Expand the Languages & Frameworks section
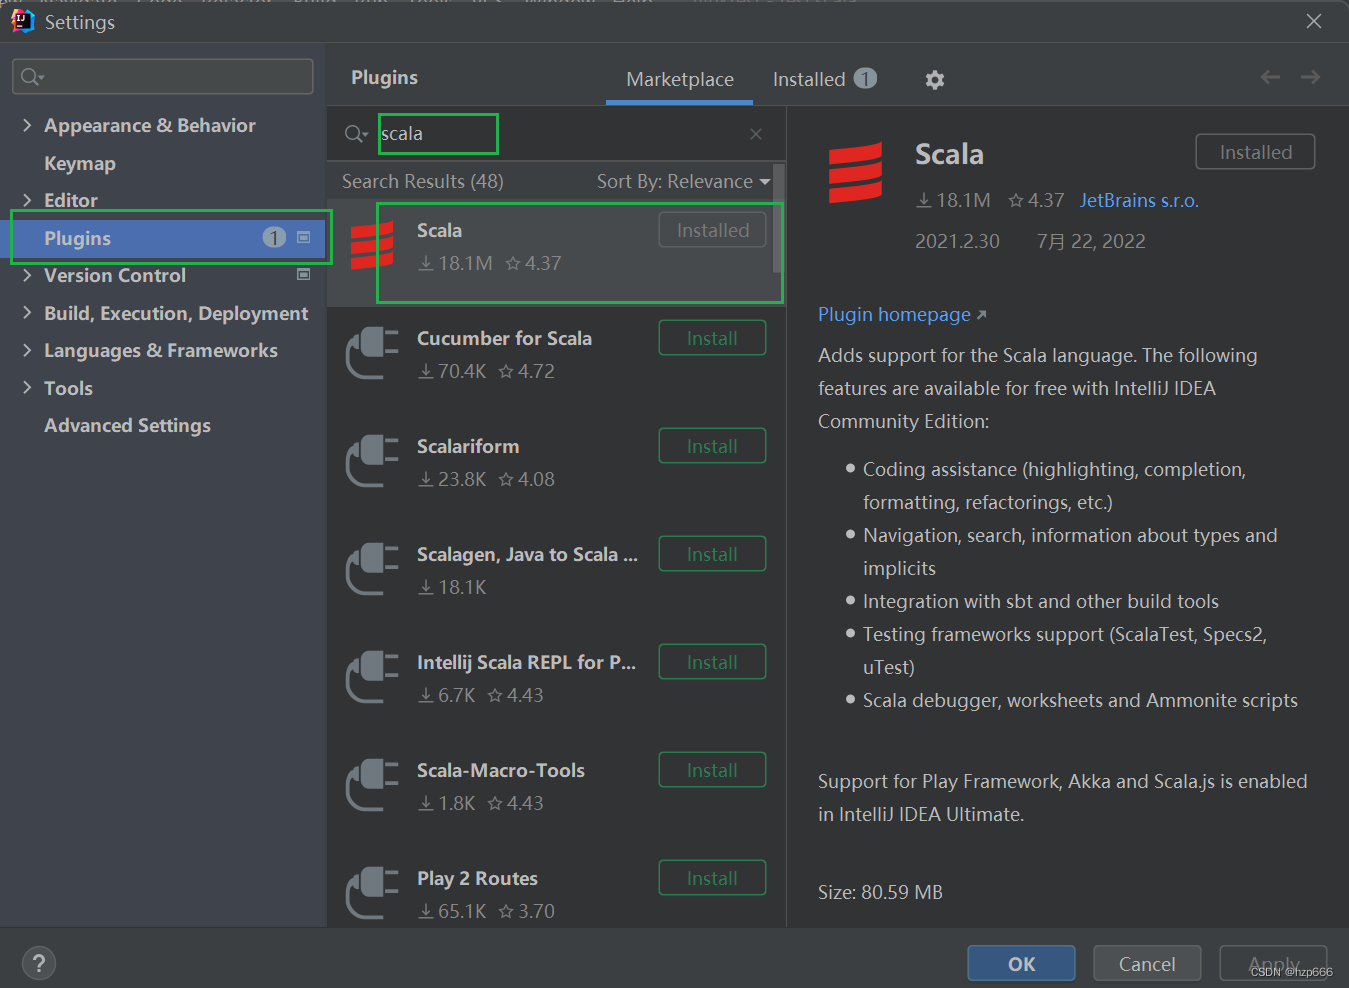 tap(27, 350)
